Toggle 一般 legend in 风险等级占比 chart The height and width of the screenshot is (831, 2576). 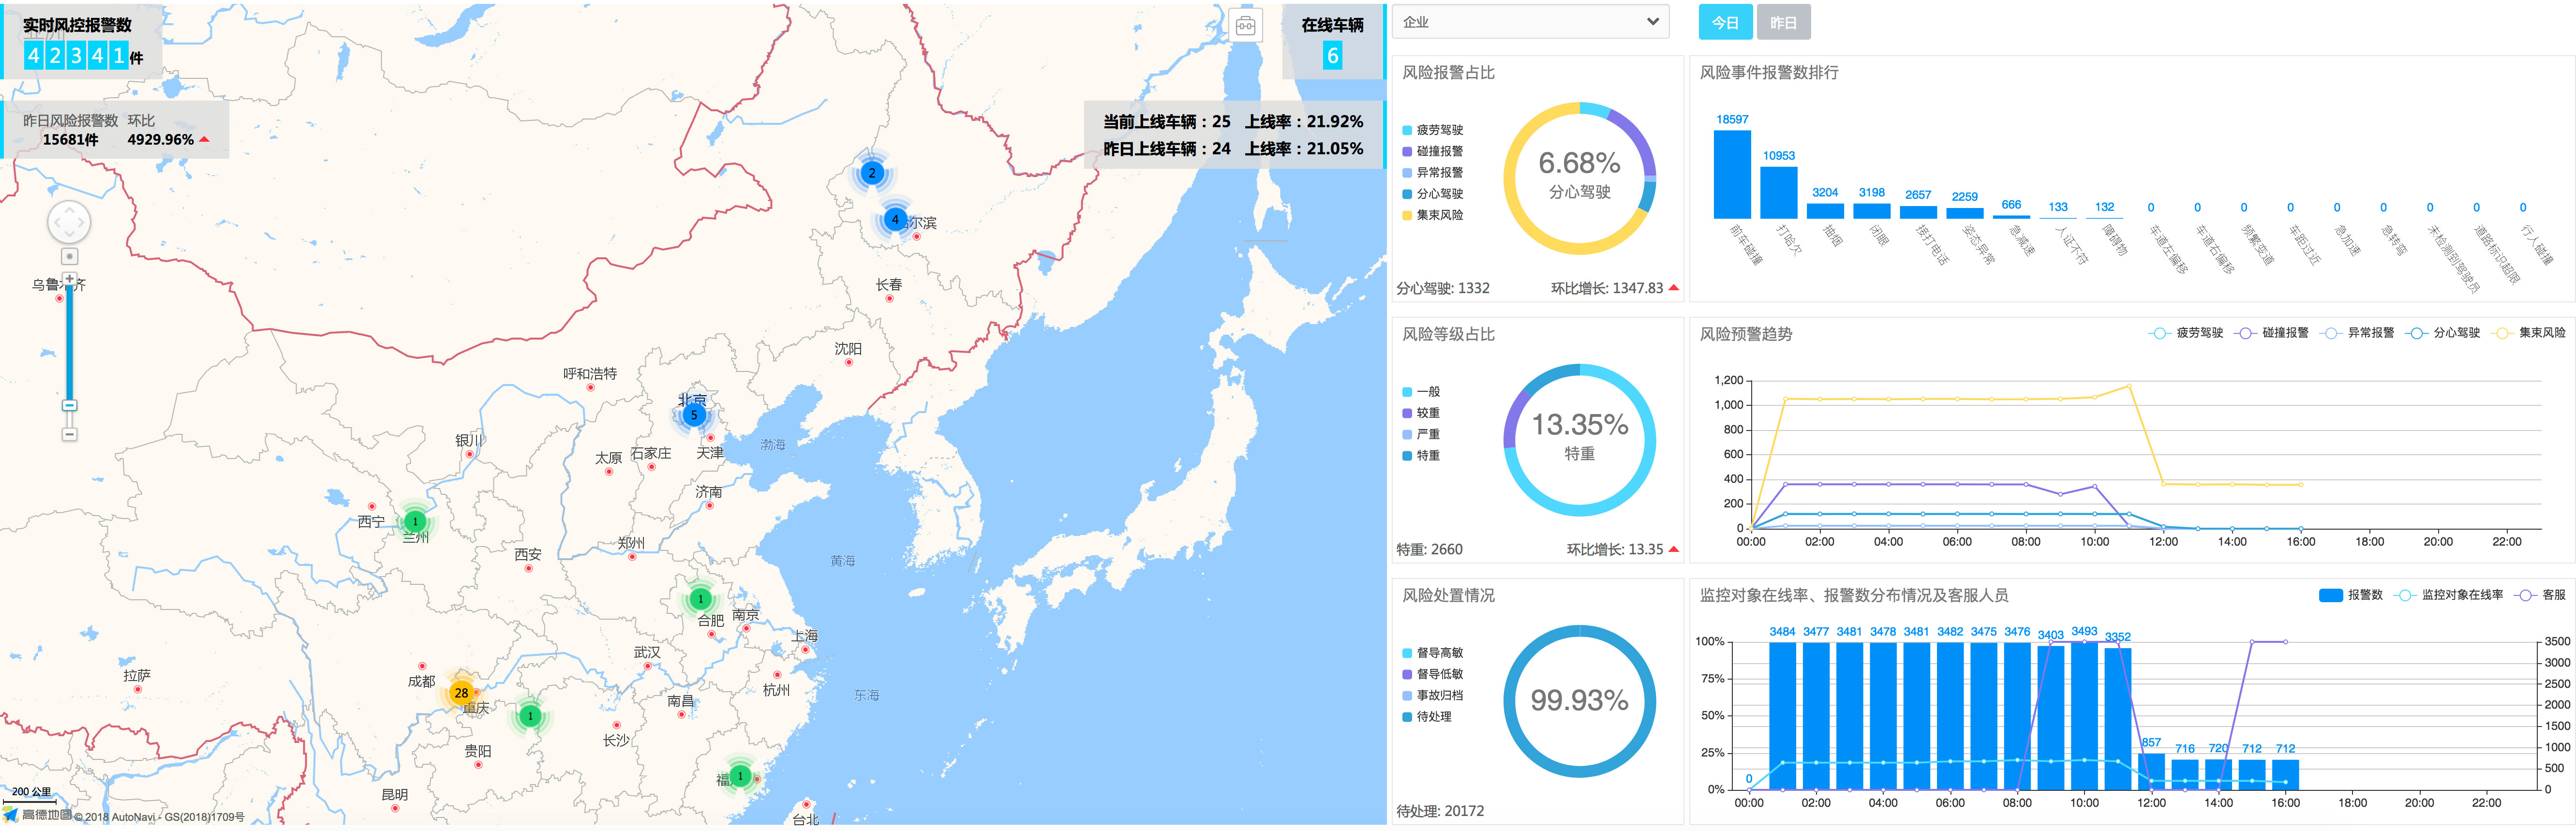tap(1421, 392)
